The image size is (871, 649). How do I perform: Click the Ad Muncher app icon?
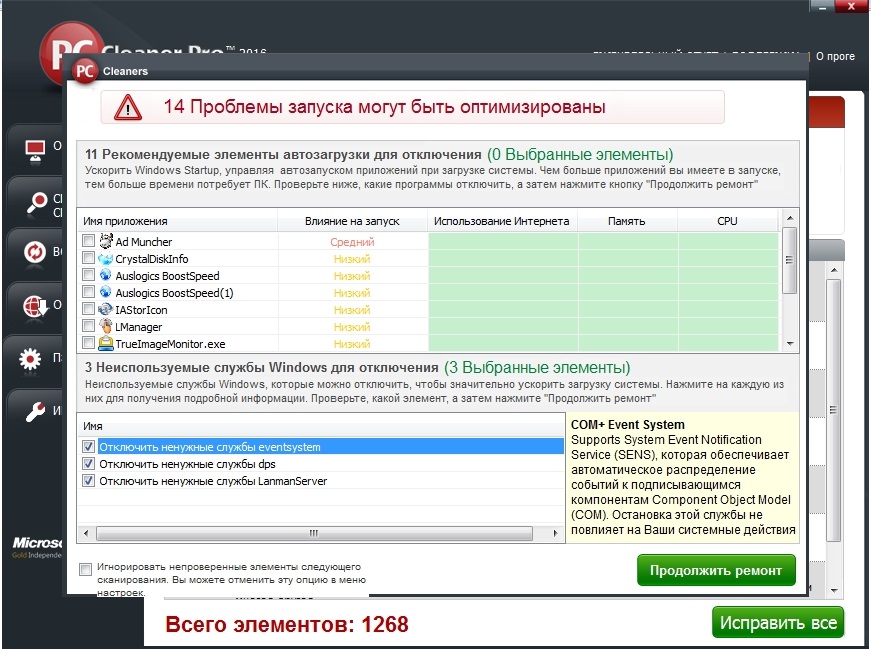pos(106,241)
